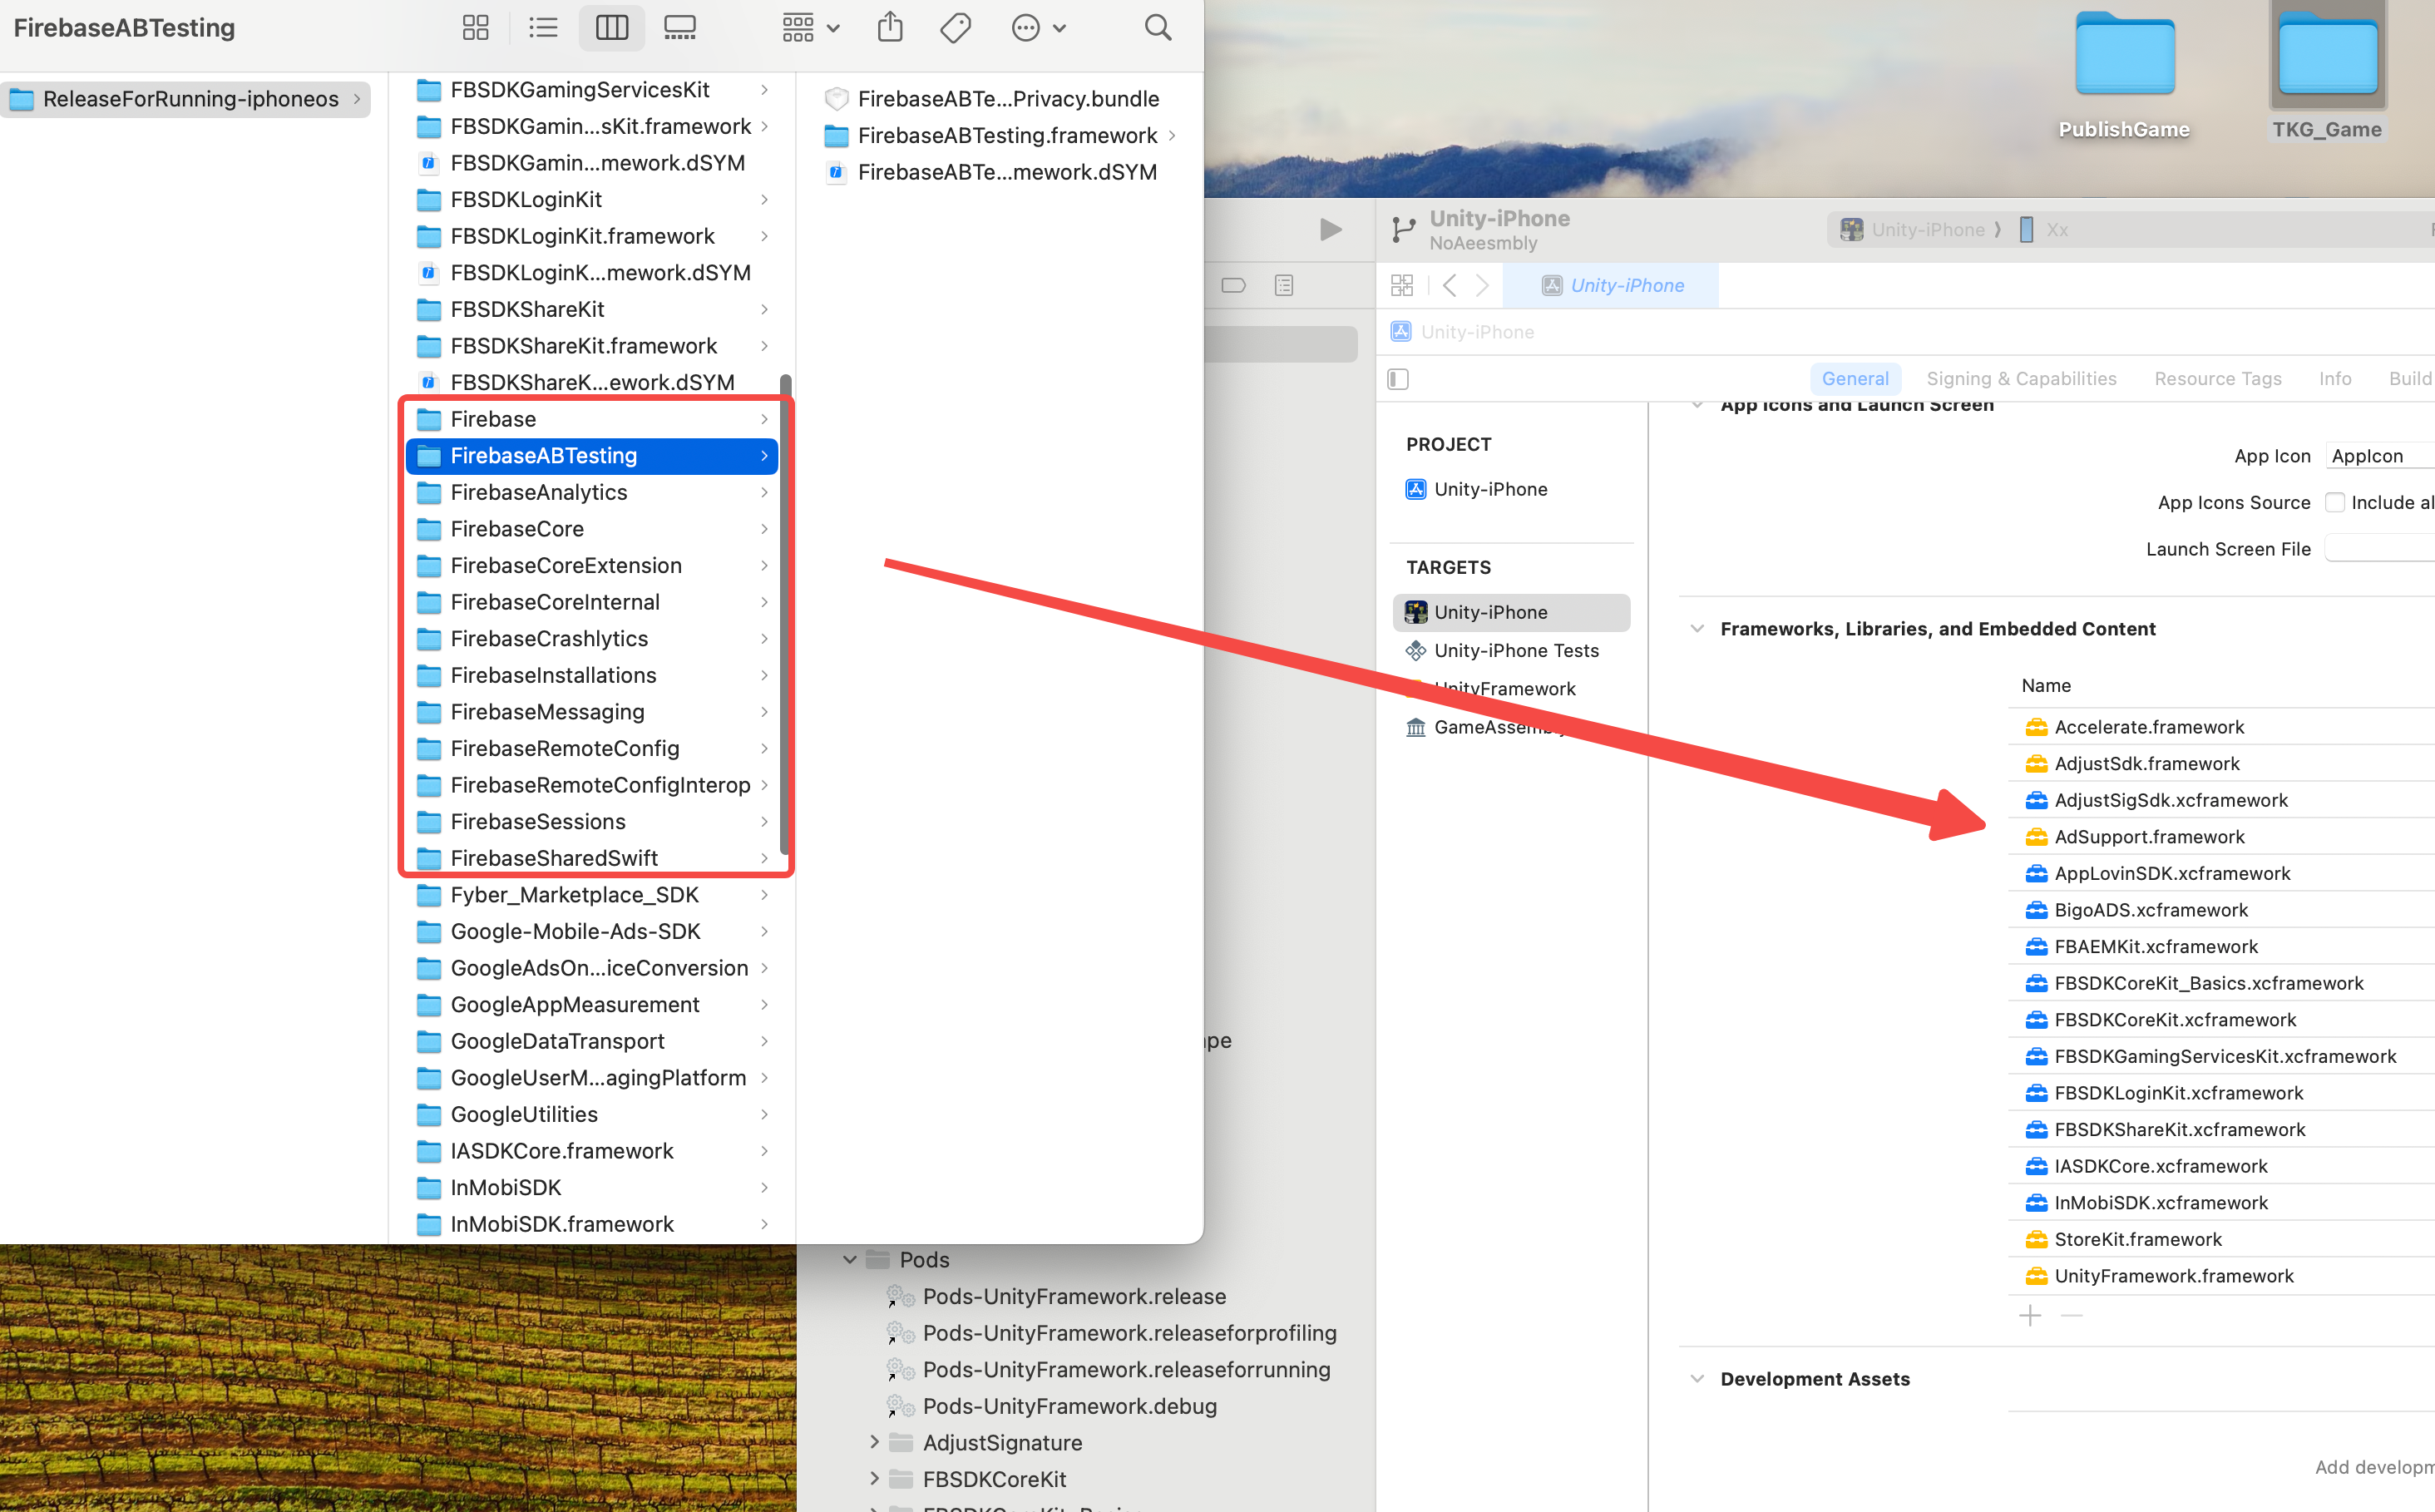The image size is (2435, 1512).
Task: Open the Finder group-by dropdown
Action: (x=810, y=27)
